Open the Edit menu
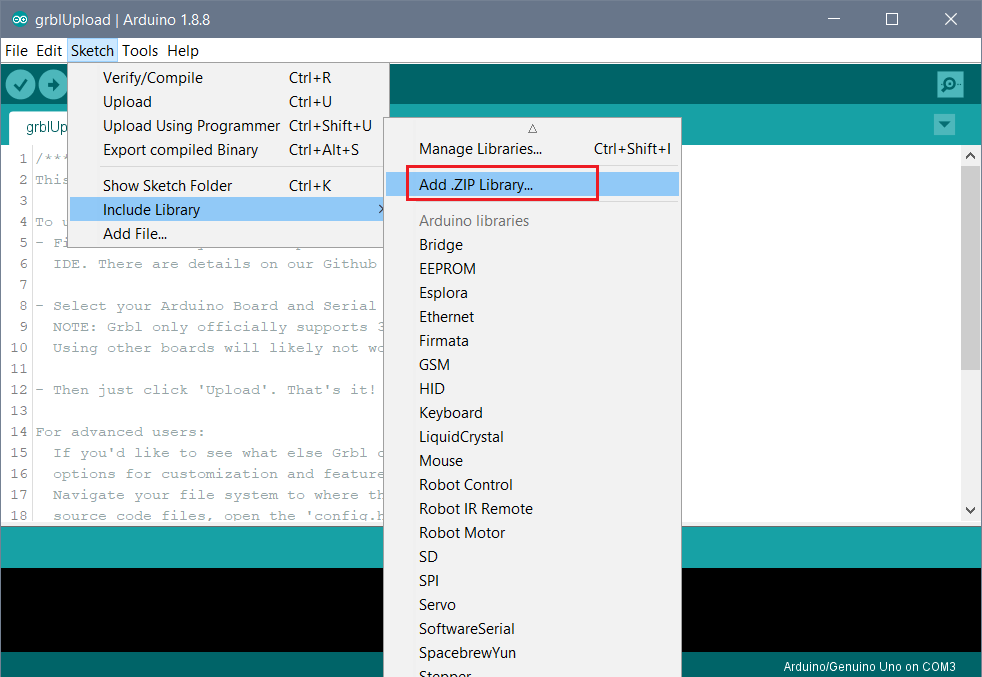The image size is (982, 677). coord(49,51)
